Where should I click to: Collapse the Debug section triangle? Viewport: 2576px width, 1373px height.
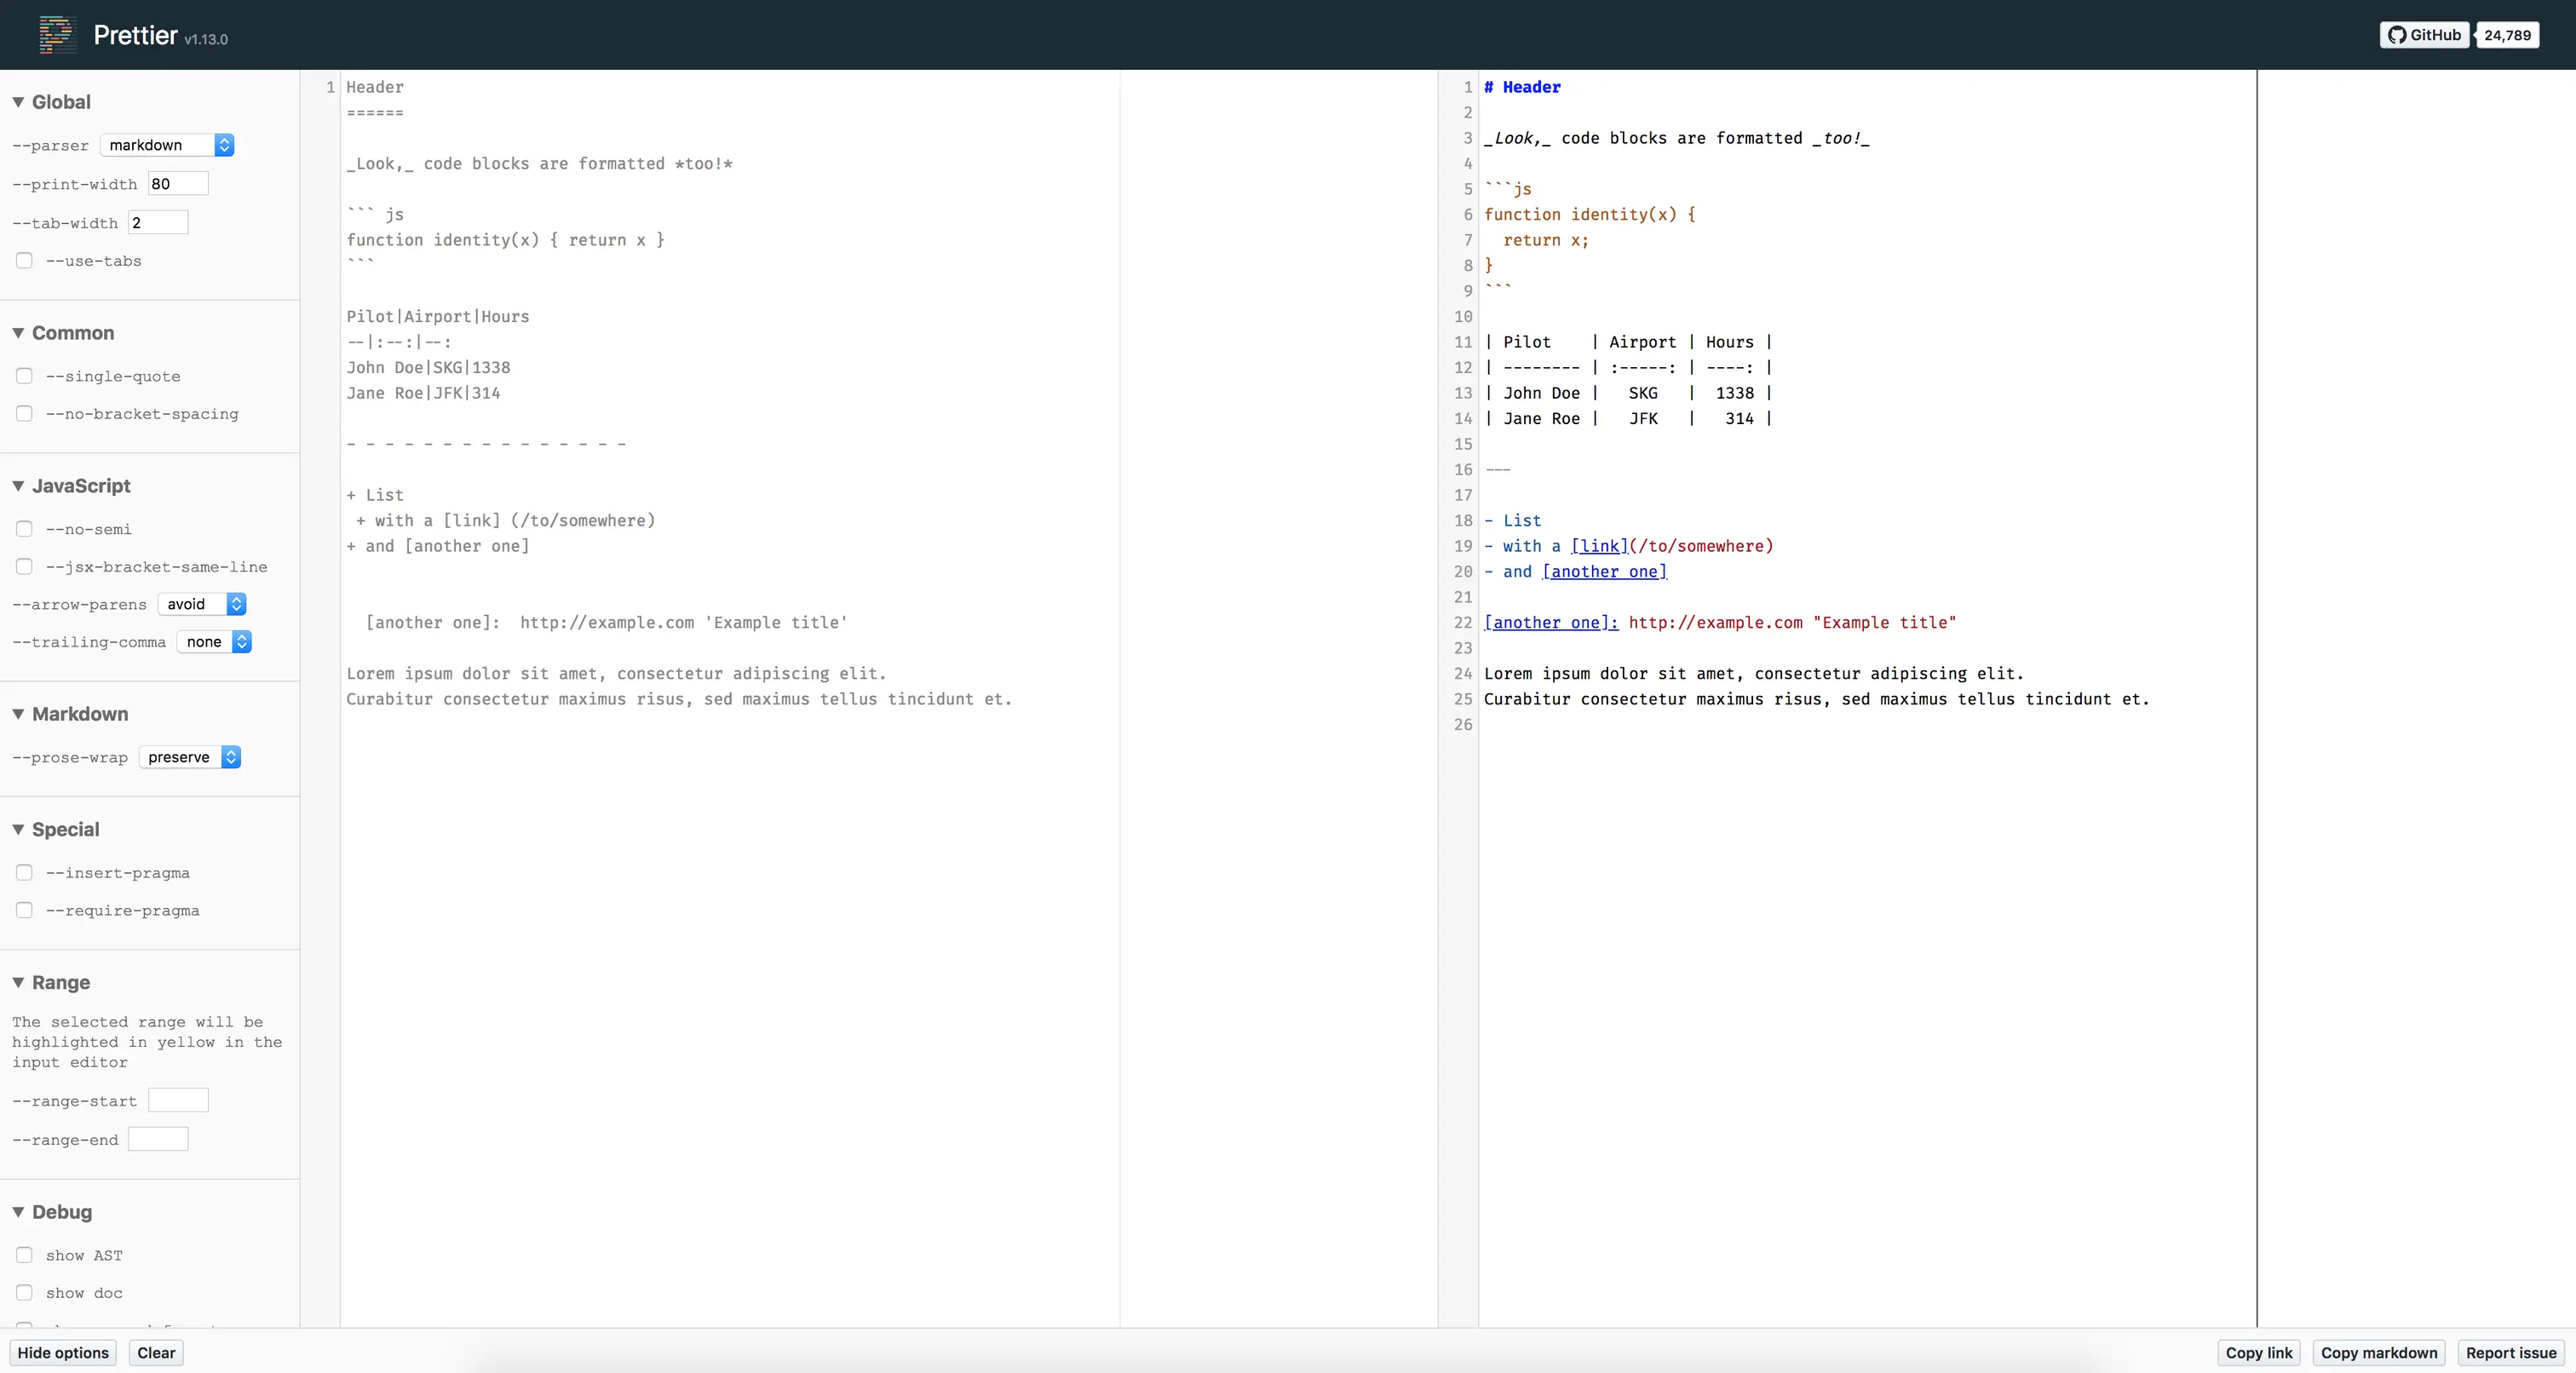coord(18,1212)
